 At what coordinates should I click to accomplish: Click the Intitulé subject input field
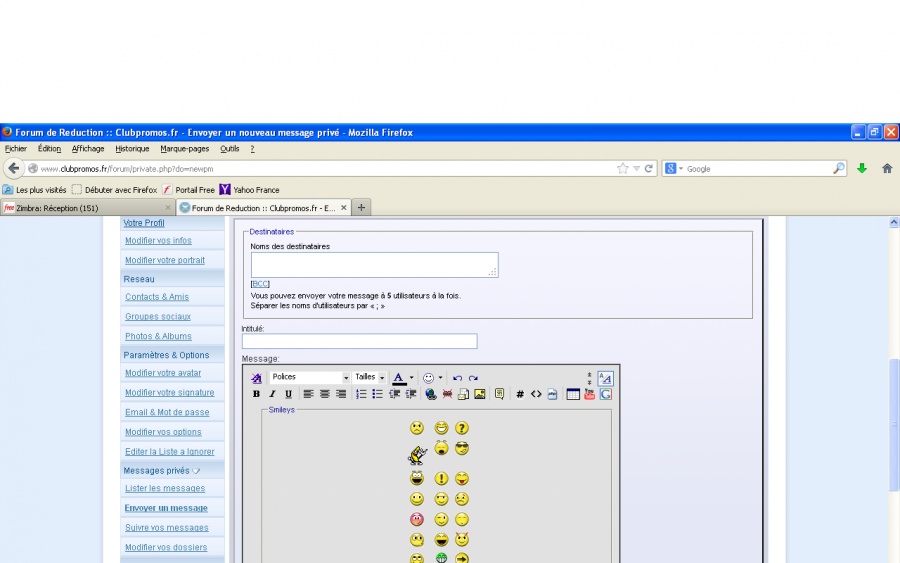pos(359,341)
